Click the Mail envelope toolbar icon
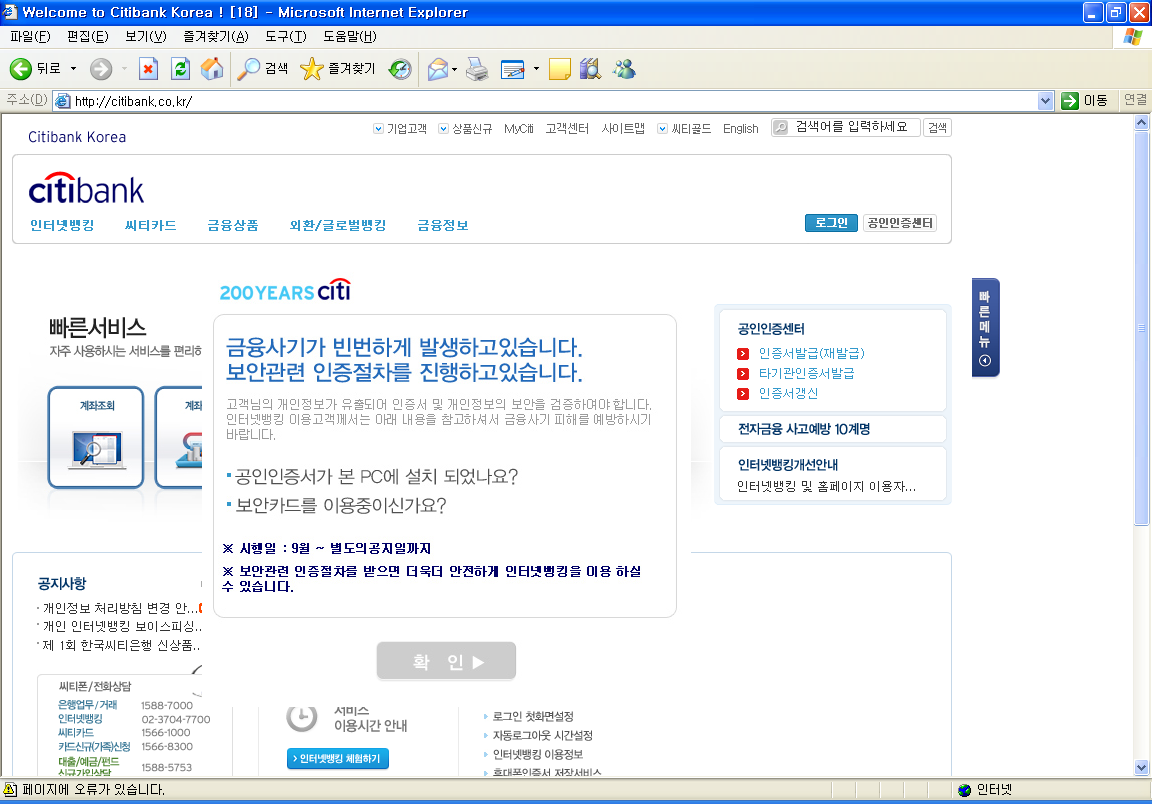Image resolution: width=1152 pixels, height=804 pixels. pos(438,69)
